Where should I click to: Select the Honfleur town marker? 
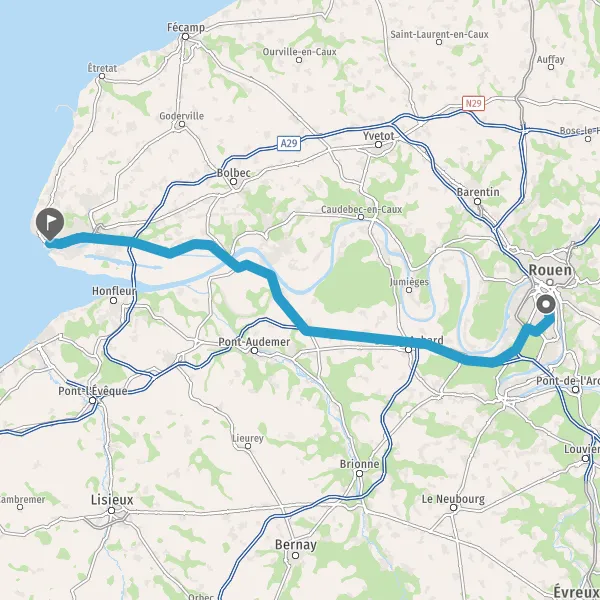(x=113, y=301)
